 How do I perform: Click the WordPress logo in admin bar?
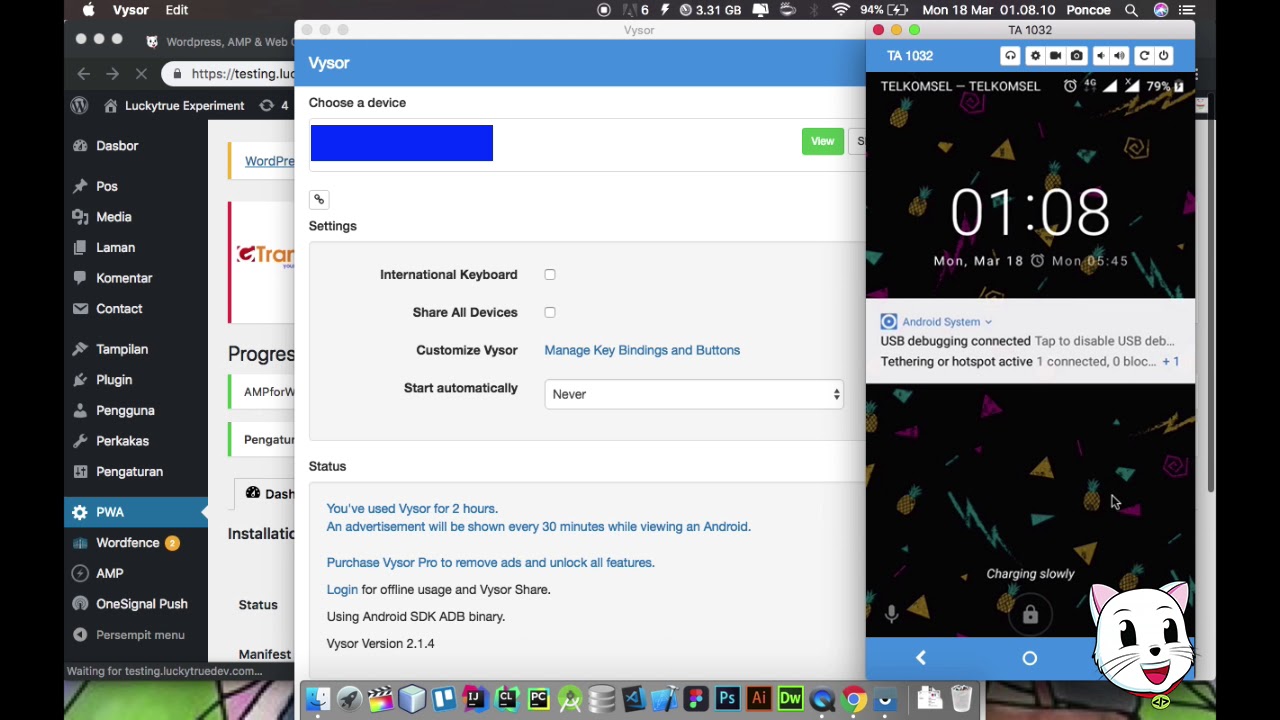[x=80, y=105]
